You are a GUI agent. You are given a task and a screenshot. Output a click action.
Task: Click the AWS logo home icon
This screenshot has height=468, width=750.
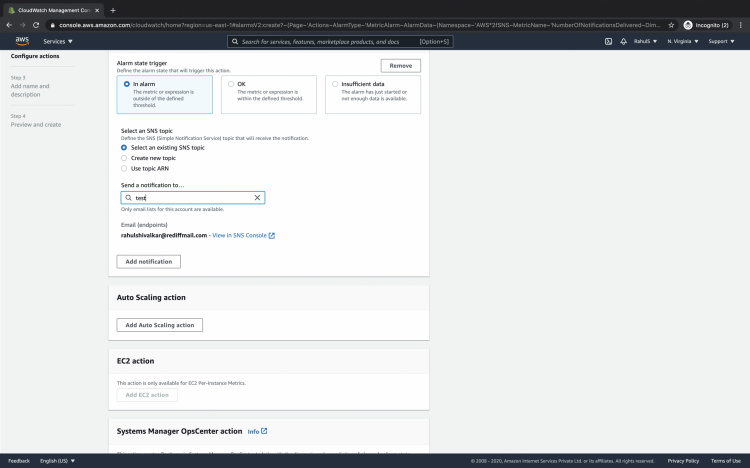(20, 41)
